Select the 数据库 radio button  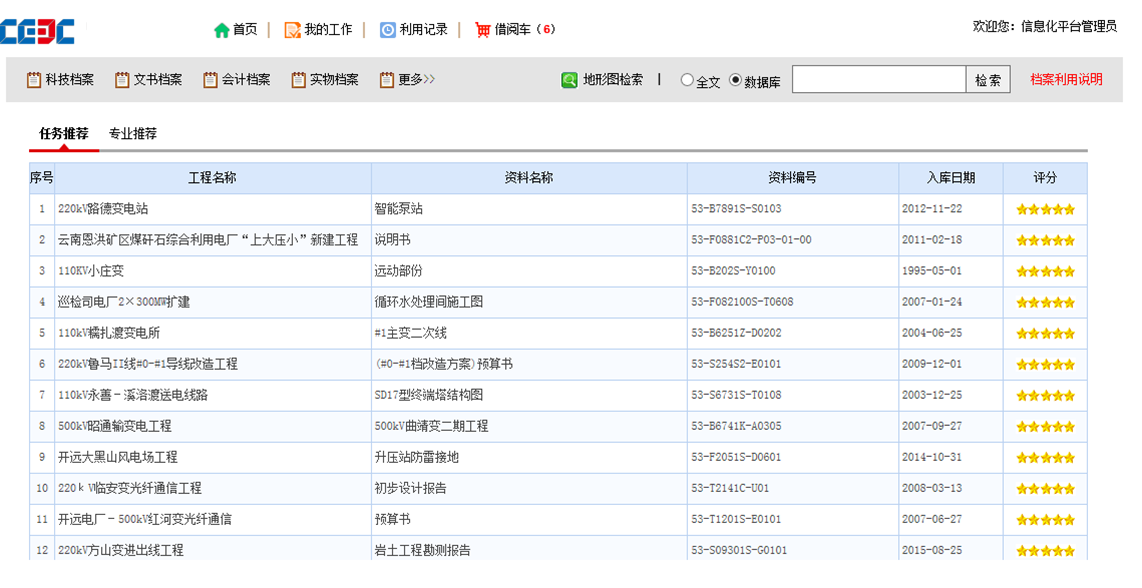736,80
